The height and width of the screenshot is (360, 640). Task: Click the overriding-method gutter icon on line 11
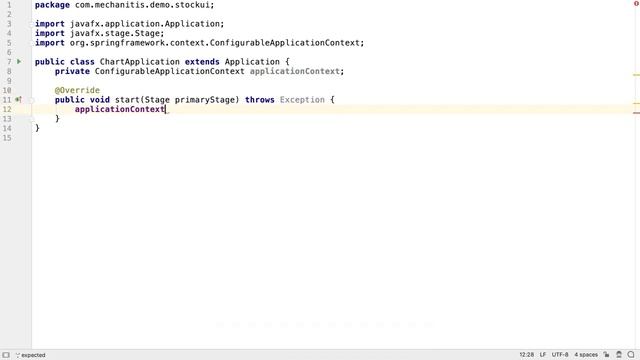(18, 100)
